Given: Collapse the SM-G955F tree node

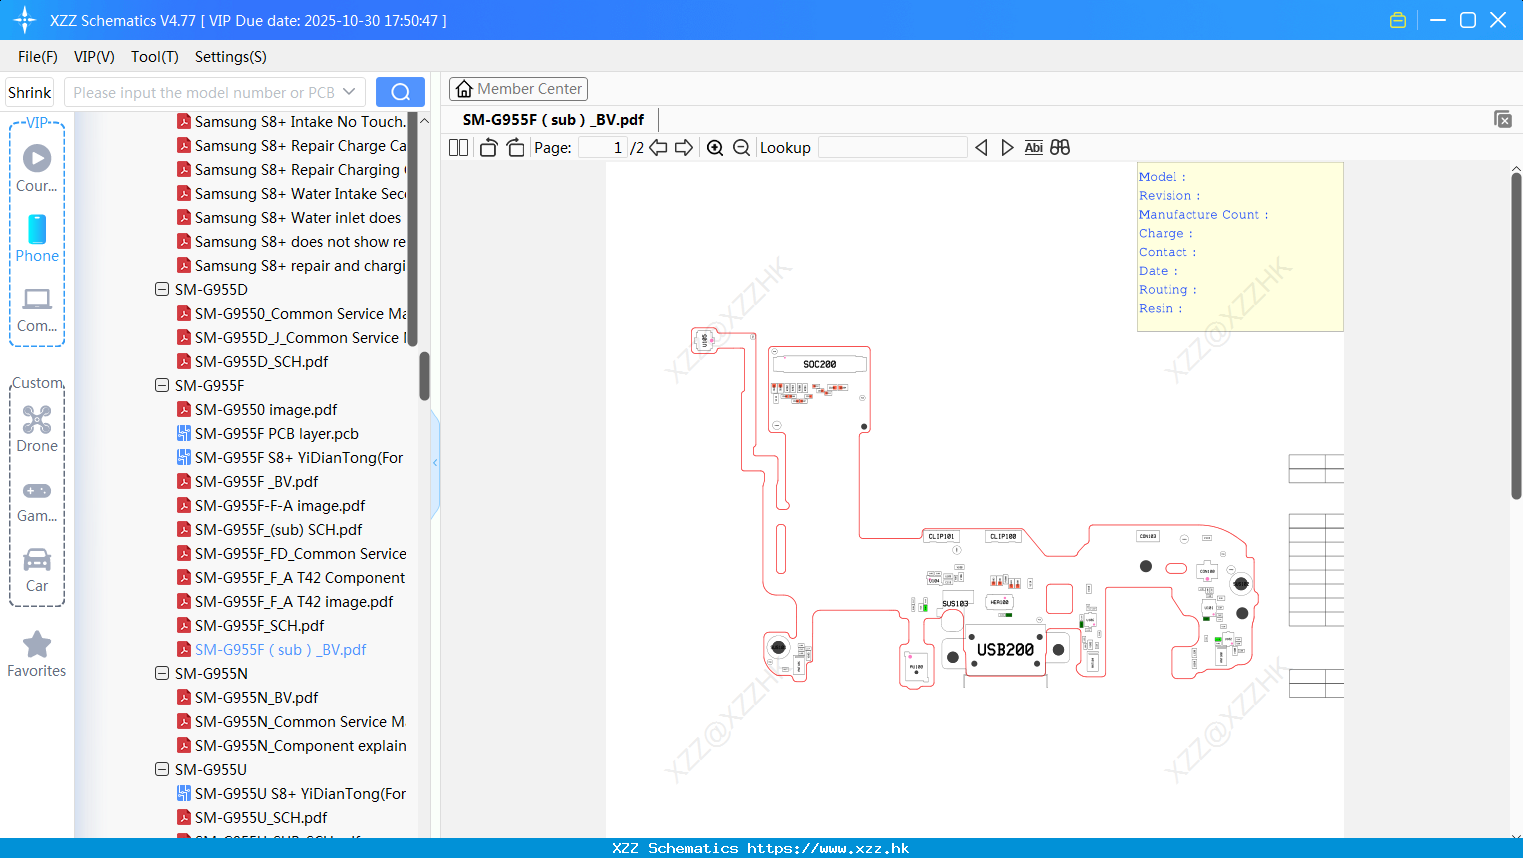Looking at the screenshot, I should [x=162, y=385].
